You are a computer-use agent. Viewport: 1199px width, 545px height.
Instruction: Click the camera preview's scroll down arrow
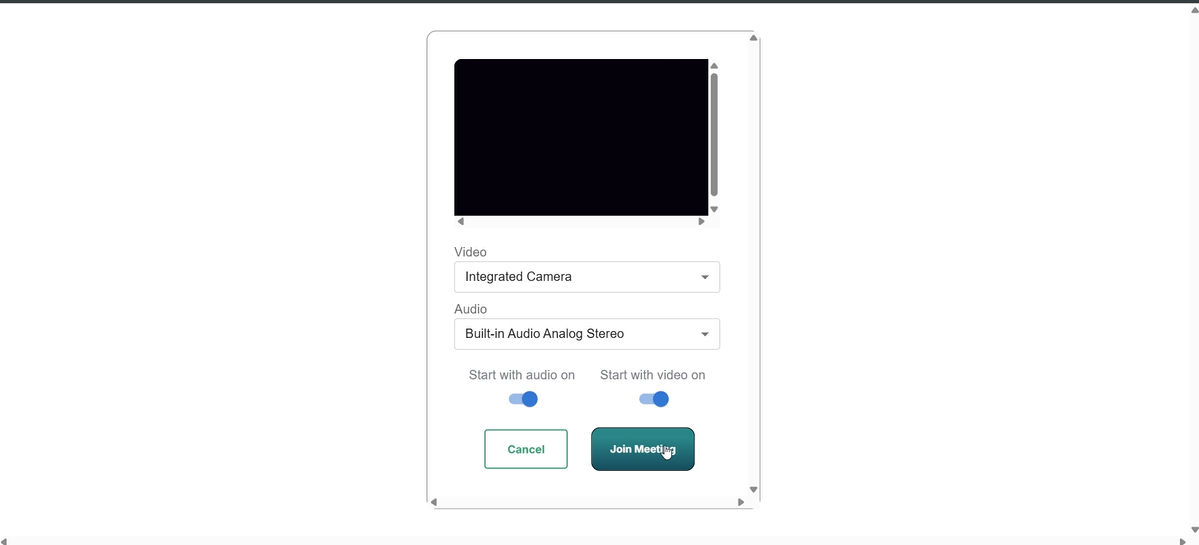pyautogui.click(x=714, y=209)
